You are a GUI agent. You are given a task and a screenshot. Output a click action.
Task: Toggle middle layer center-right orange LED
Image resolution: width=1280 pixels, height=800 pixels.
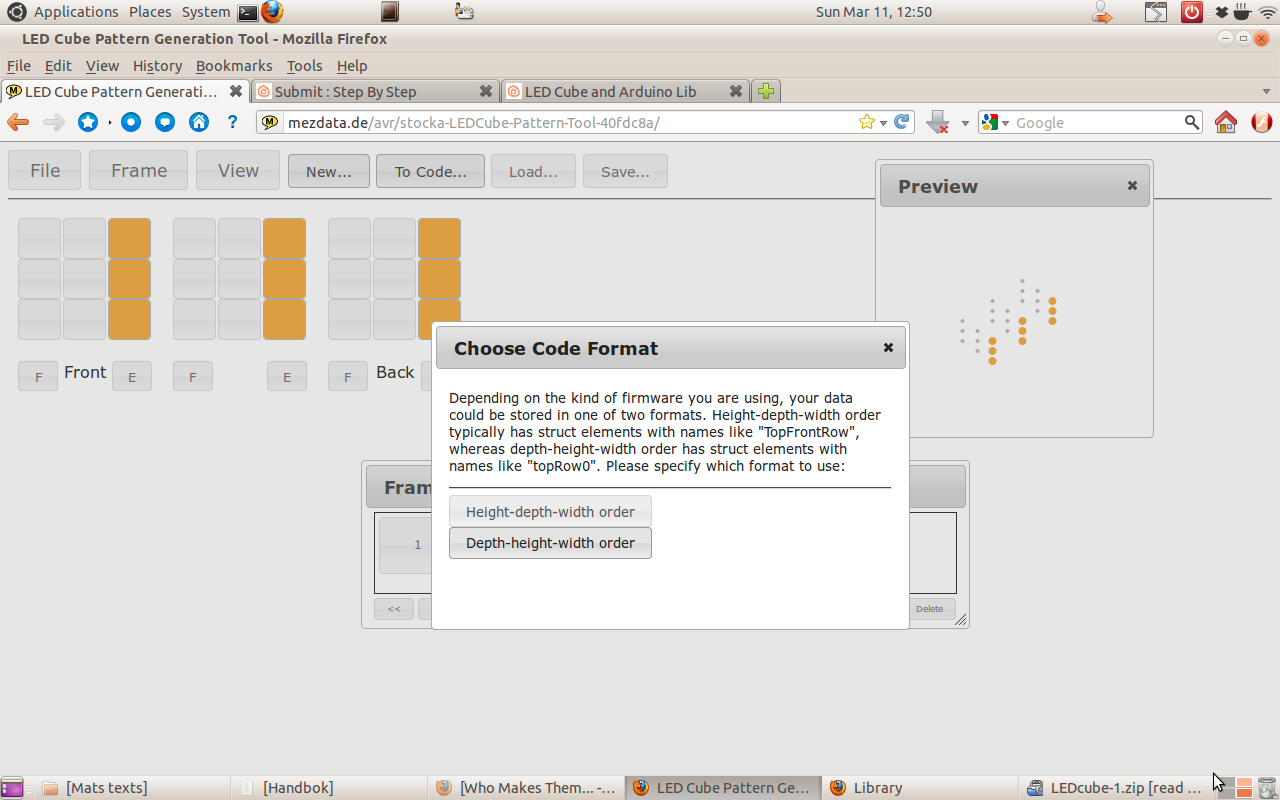(x=284, y=279)
